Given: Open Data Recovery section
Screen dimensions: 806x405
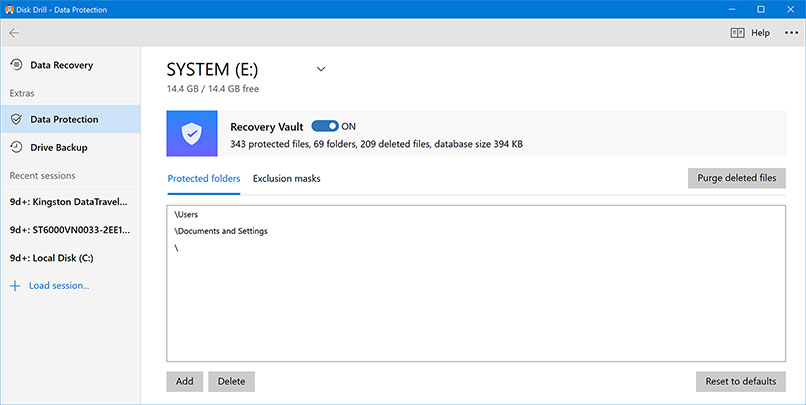Looking at the screenshot, I should click(70, 65).
